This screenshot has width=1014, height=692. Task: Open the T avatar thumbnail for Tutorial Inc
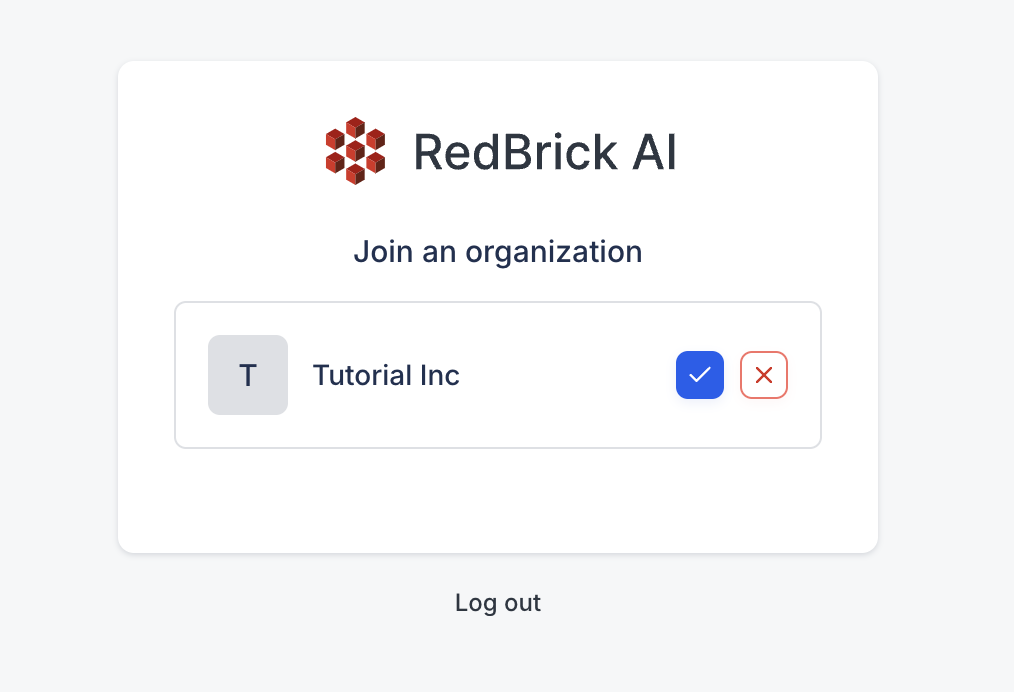pyautogui.click(x=248, y=375)
